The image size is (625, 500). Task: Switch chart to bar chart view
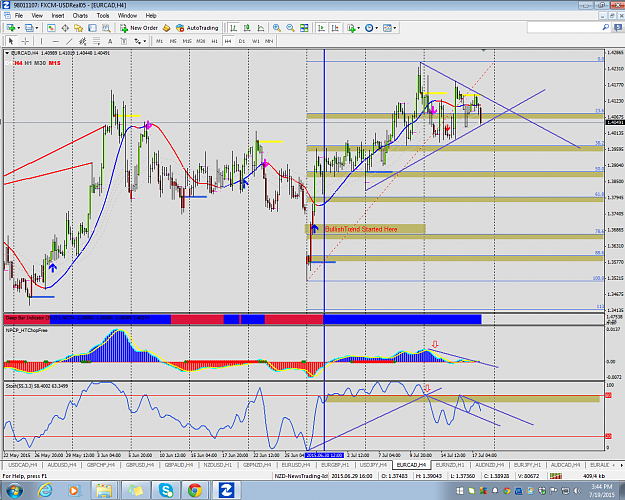(234, 28)
